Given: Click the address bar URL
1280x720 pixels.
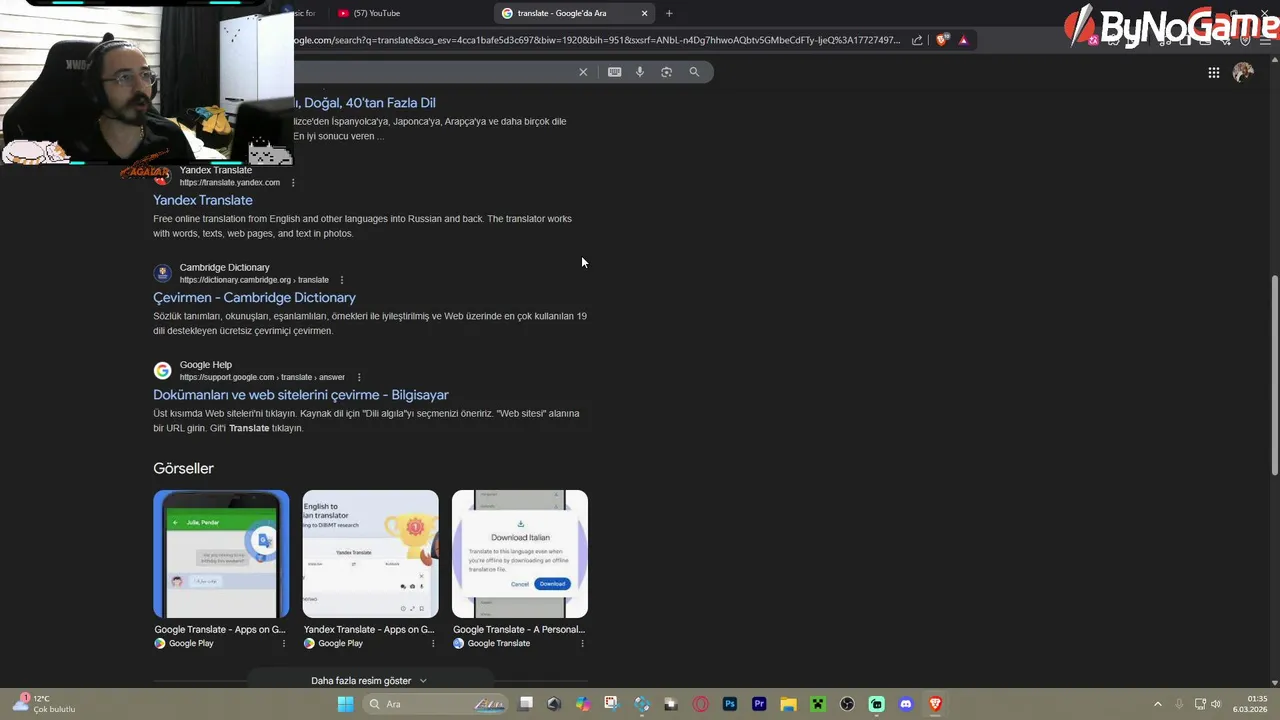Looking at the screenshot, I should [x=597, y=40].
